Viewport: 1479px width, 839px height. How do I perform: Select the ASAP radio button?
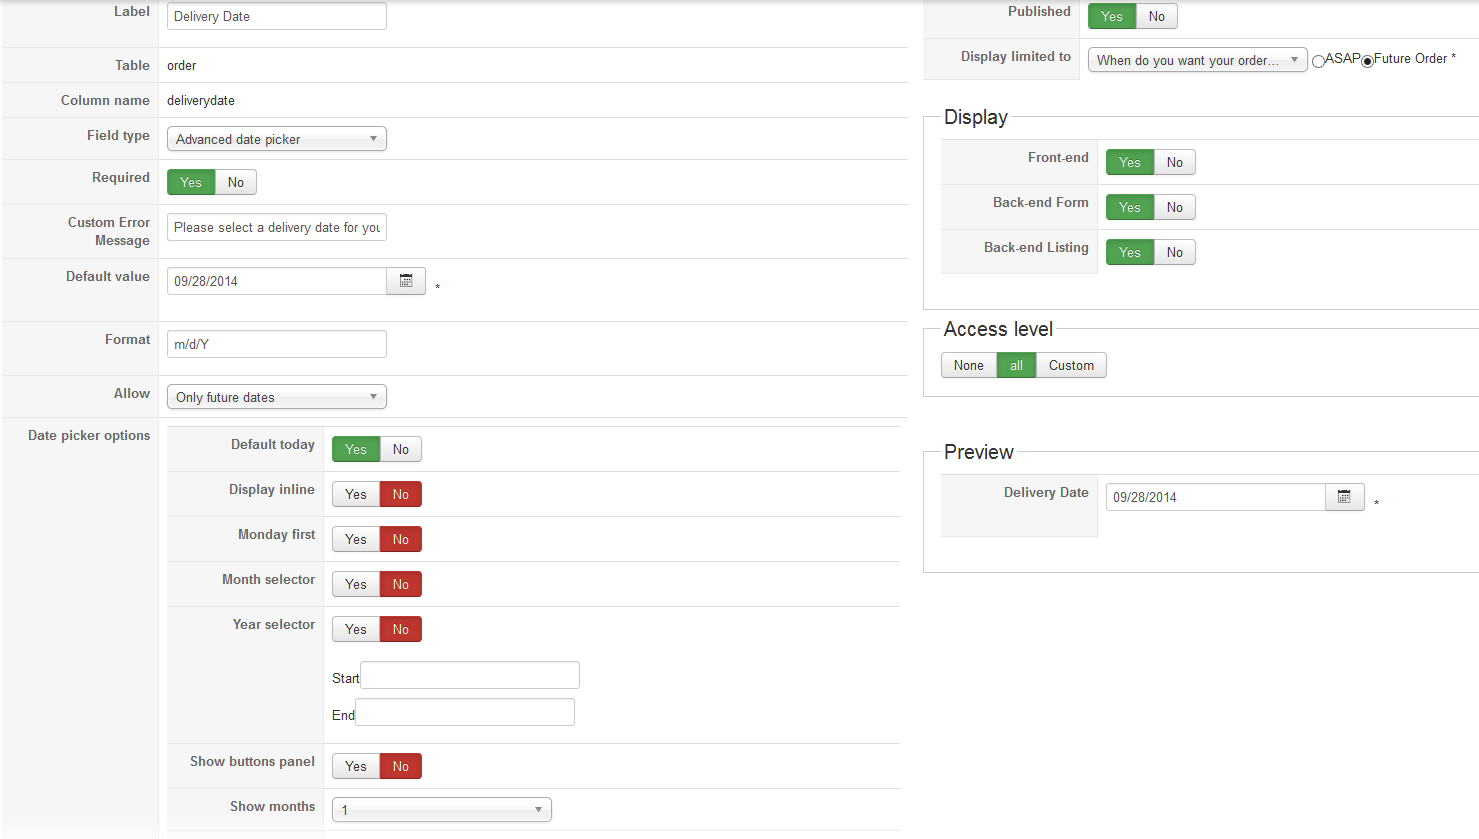[x=1319, y=62]
